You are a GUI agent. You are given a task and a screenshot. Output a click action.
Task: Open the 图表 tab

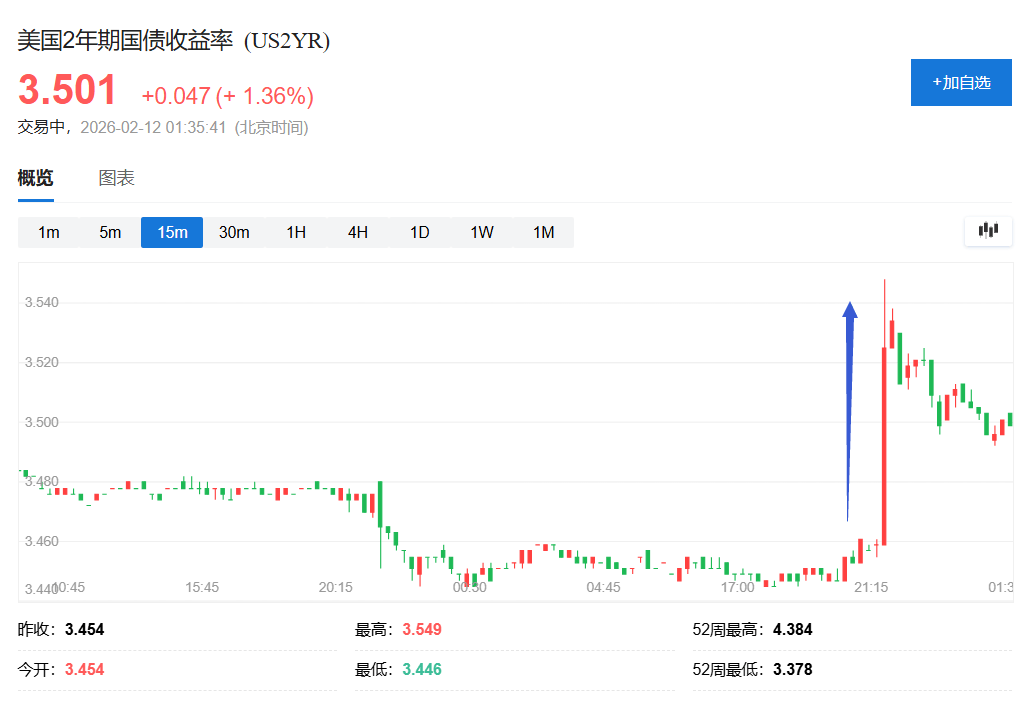coord(116,179)
